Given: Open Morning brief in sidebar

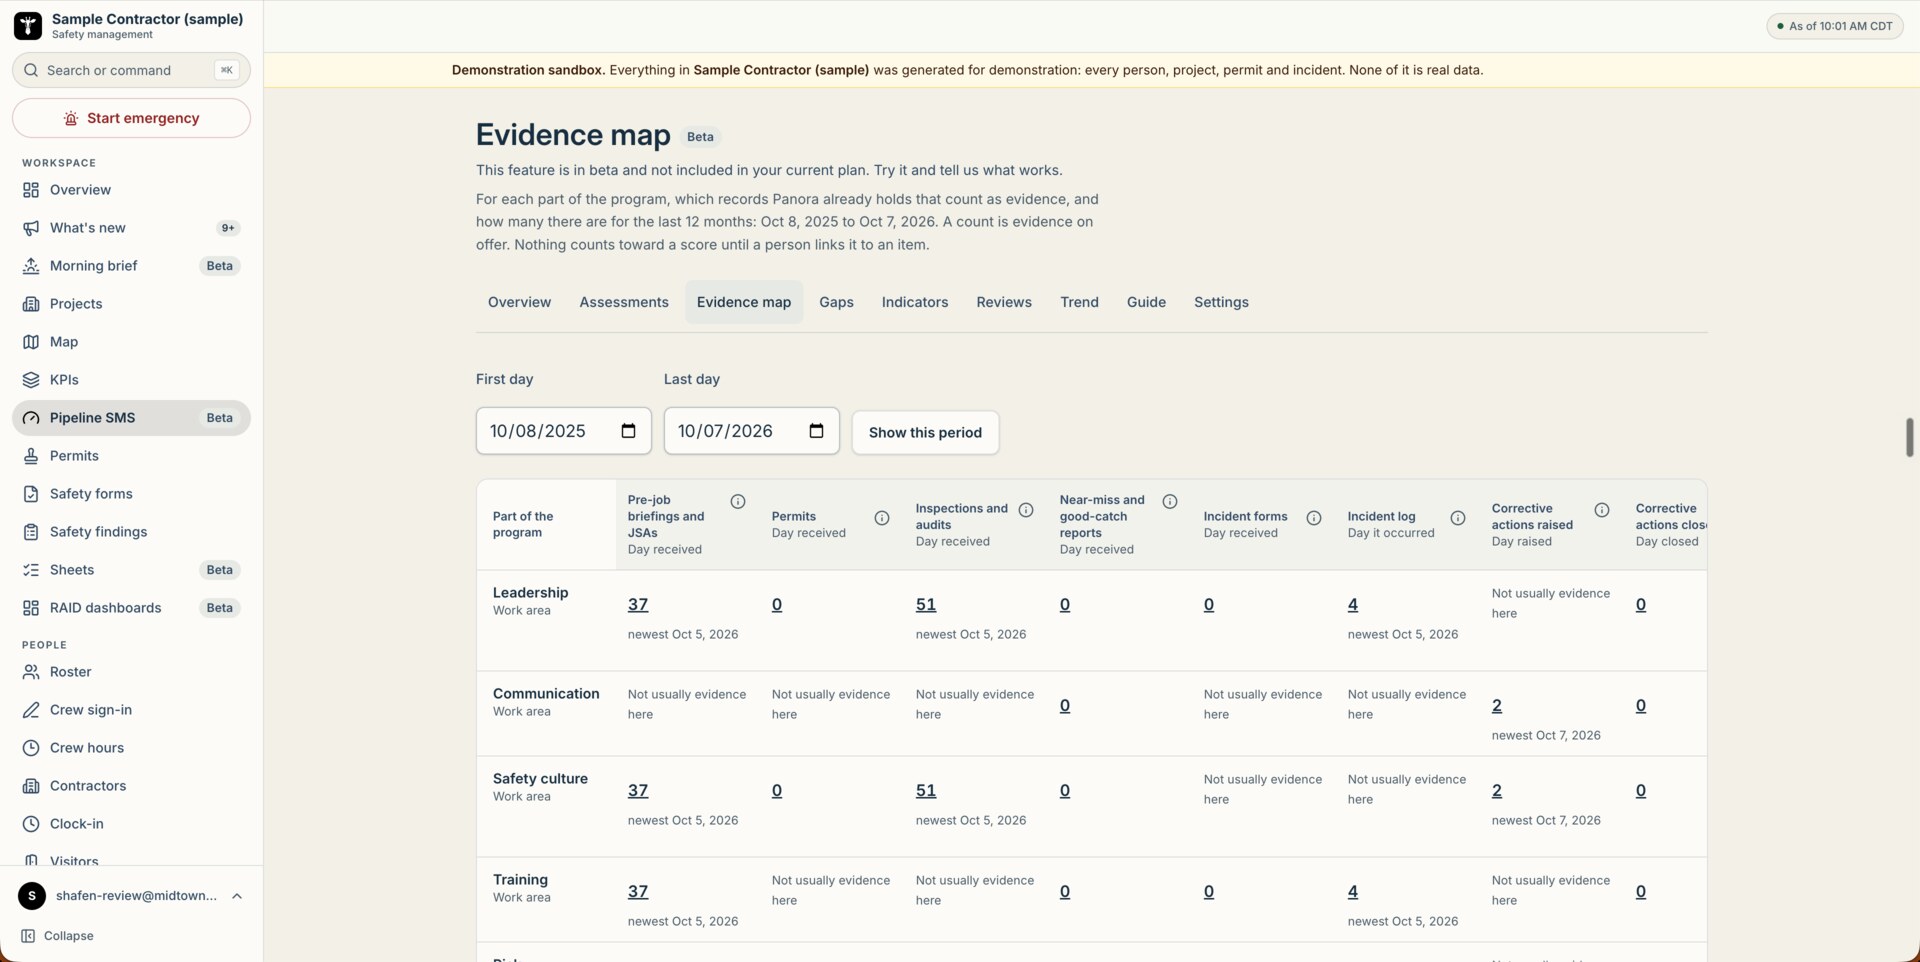Looking at the screenshot, I should tap(131, 266).
